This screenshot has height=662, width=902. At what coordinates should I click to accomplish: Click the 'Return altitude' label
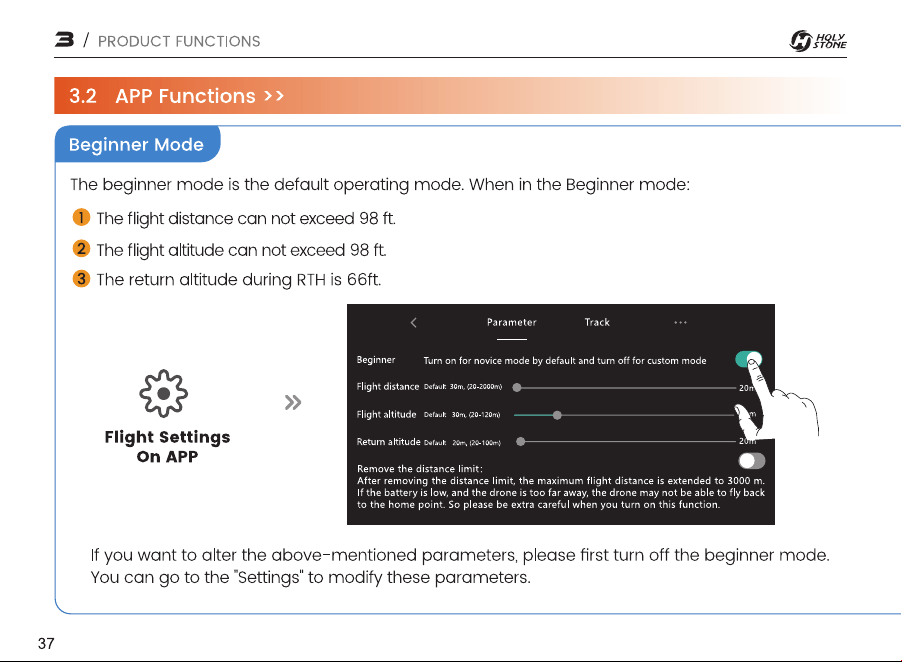tap(388, 442)
